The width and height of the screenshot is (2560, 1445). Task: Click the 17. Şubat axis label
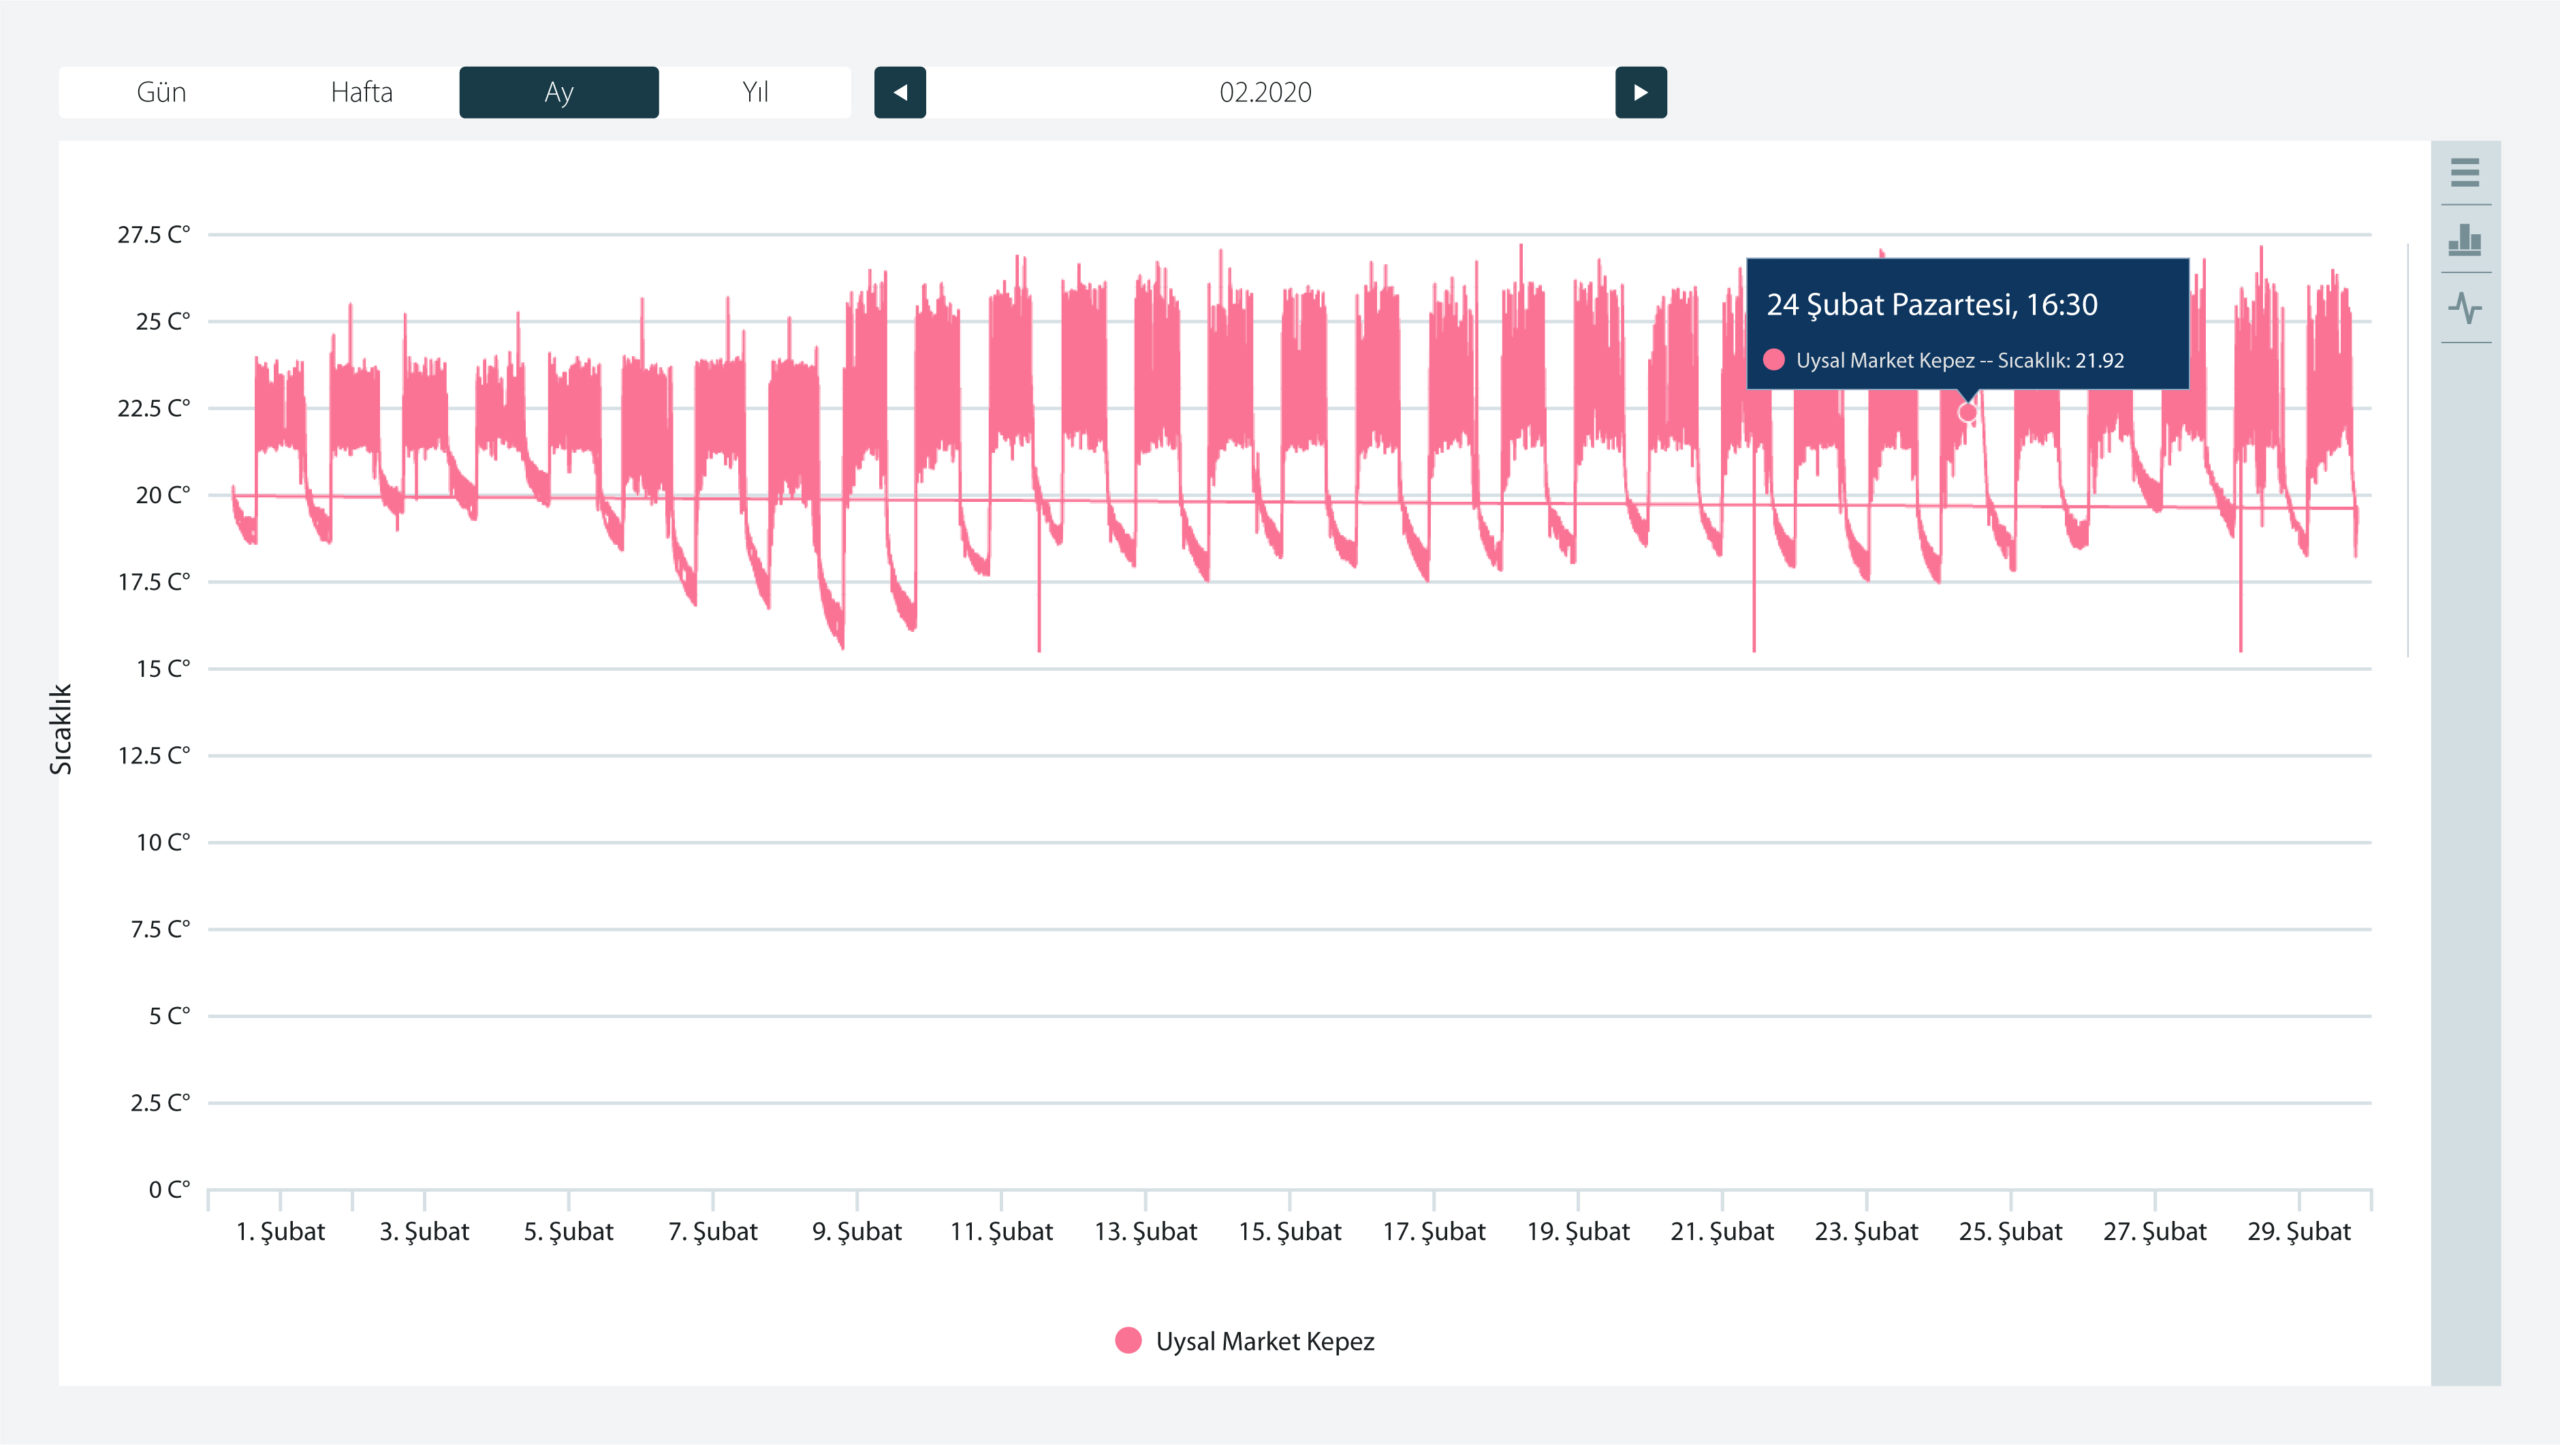pos(1434,1231)
